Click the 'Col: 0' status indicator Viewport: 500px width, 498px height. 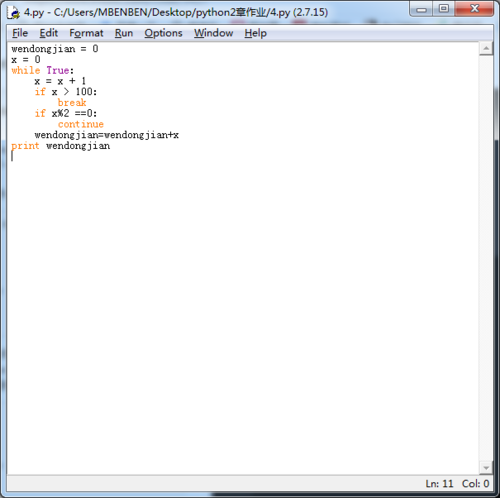pos(475,483)
